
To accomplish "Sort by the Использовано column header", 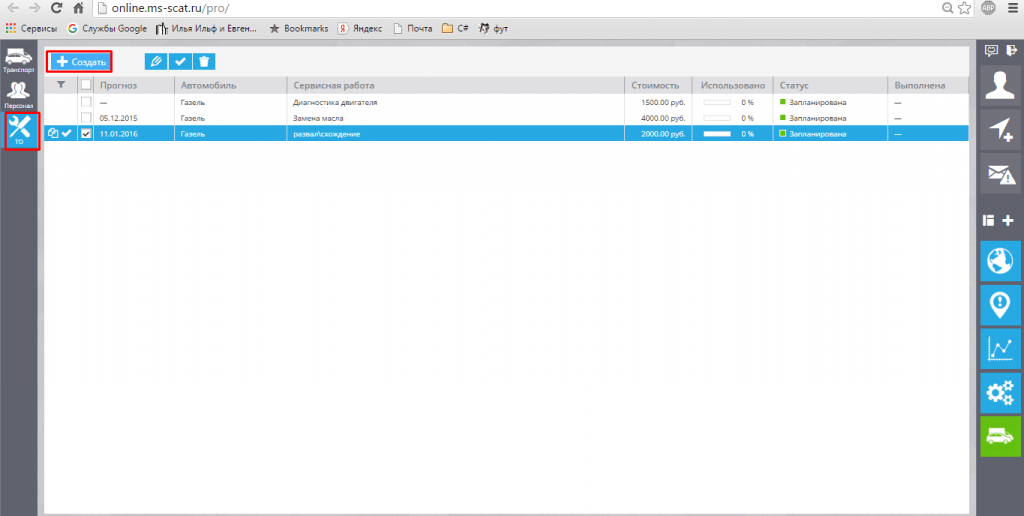I will click(x=733, y=85).
